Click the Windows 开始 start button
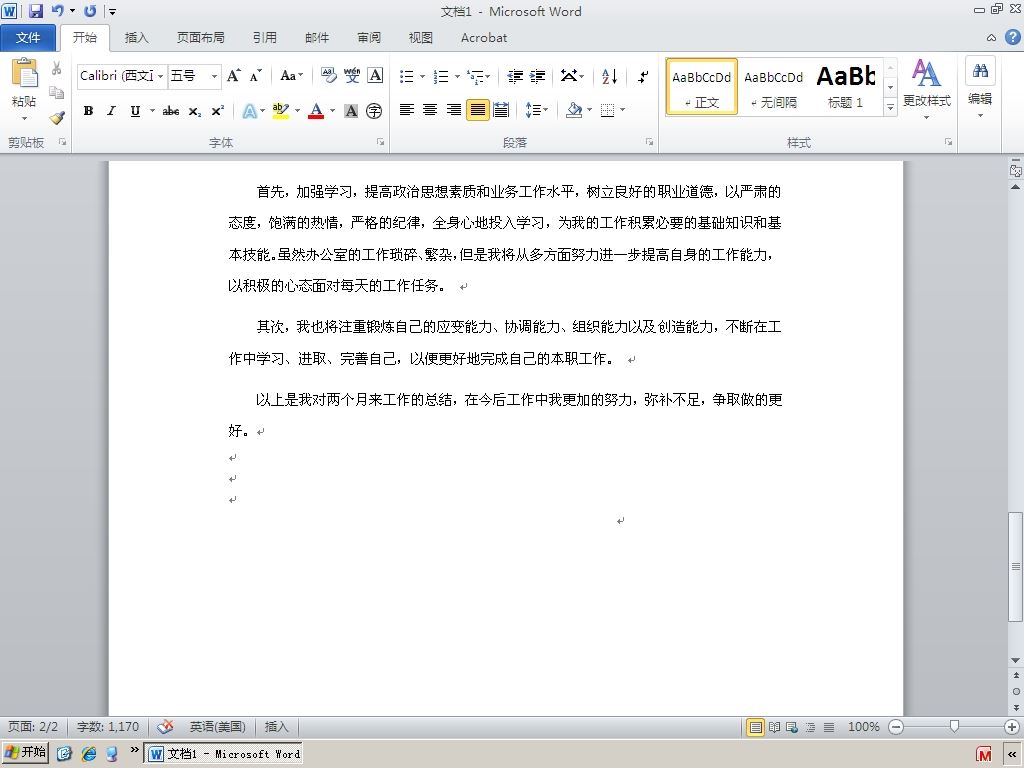 (x=25, y=752)
